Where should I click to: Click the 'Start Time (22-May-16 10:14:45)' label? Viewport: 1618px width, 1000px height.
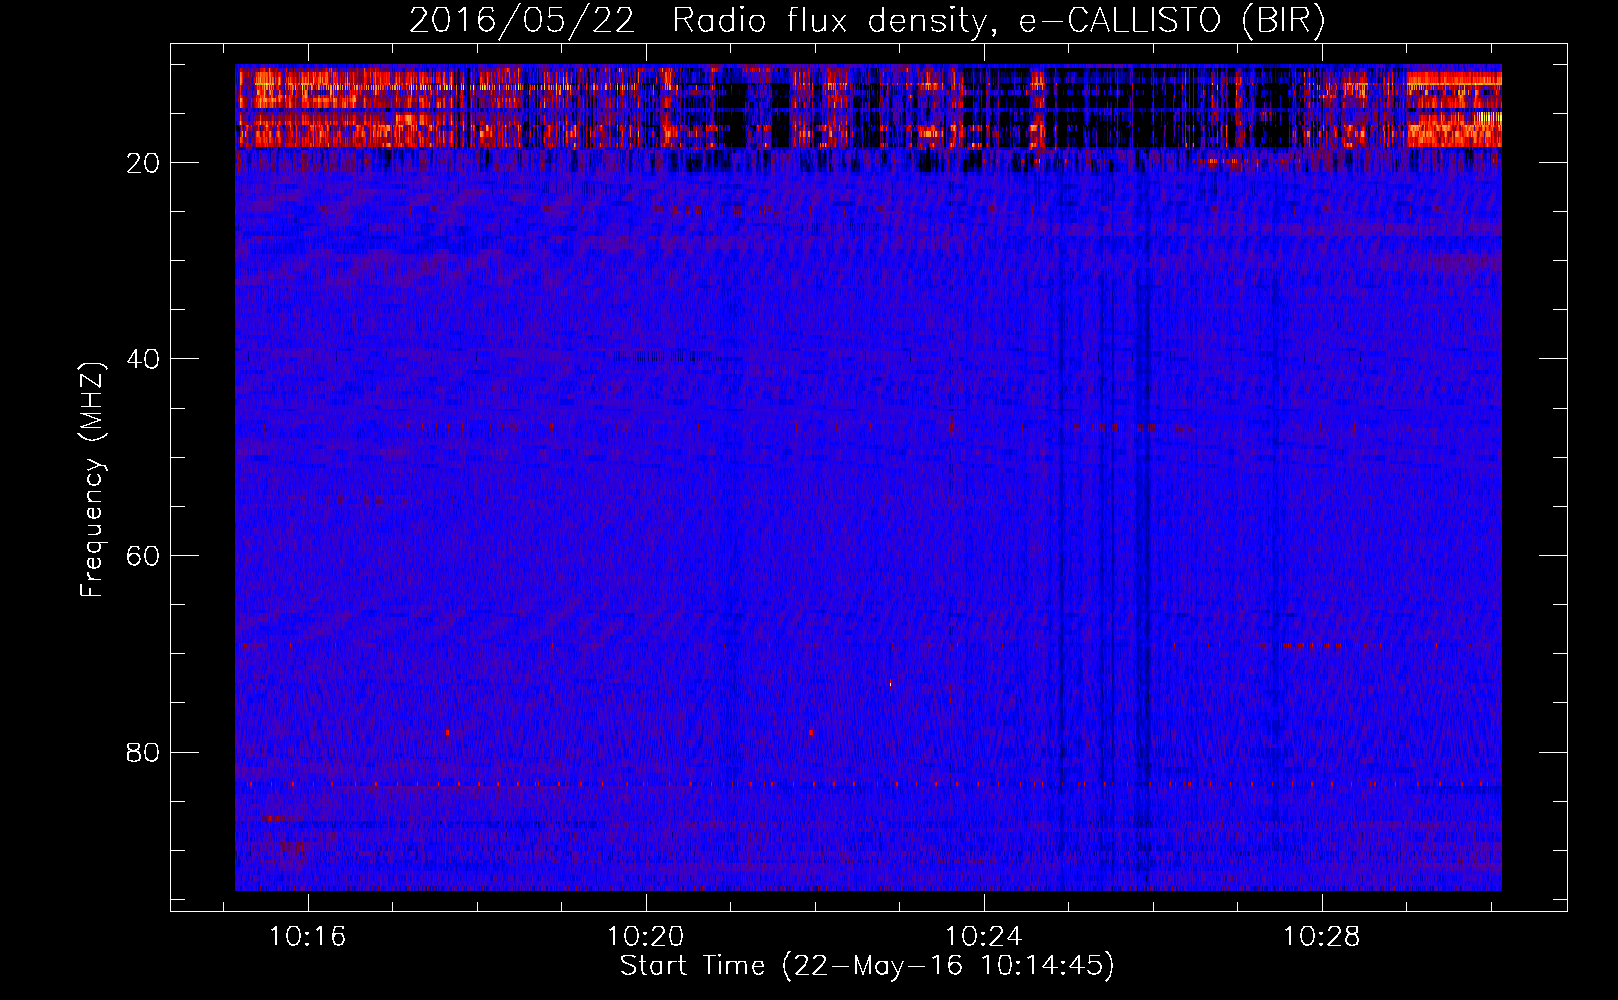pos(867,966)
